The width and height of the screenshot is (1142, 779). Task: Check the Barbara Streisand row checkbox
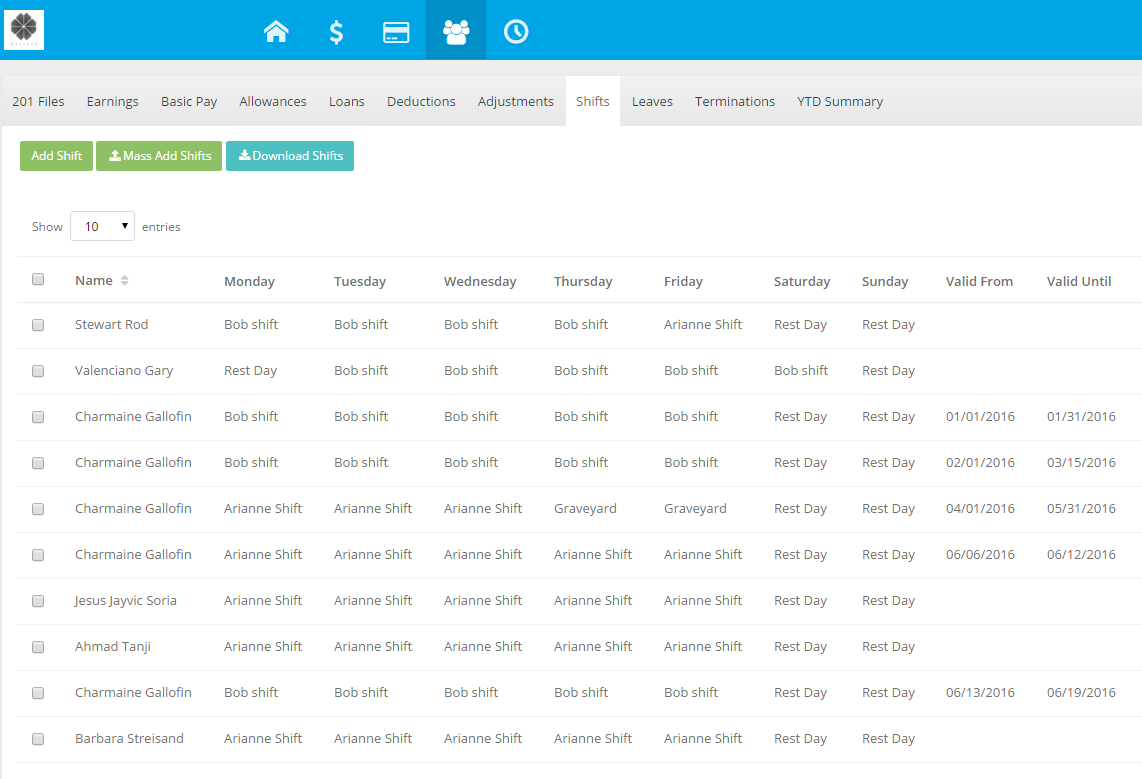tap(38, 738)
